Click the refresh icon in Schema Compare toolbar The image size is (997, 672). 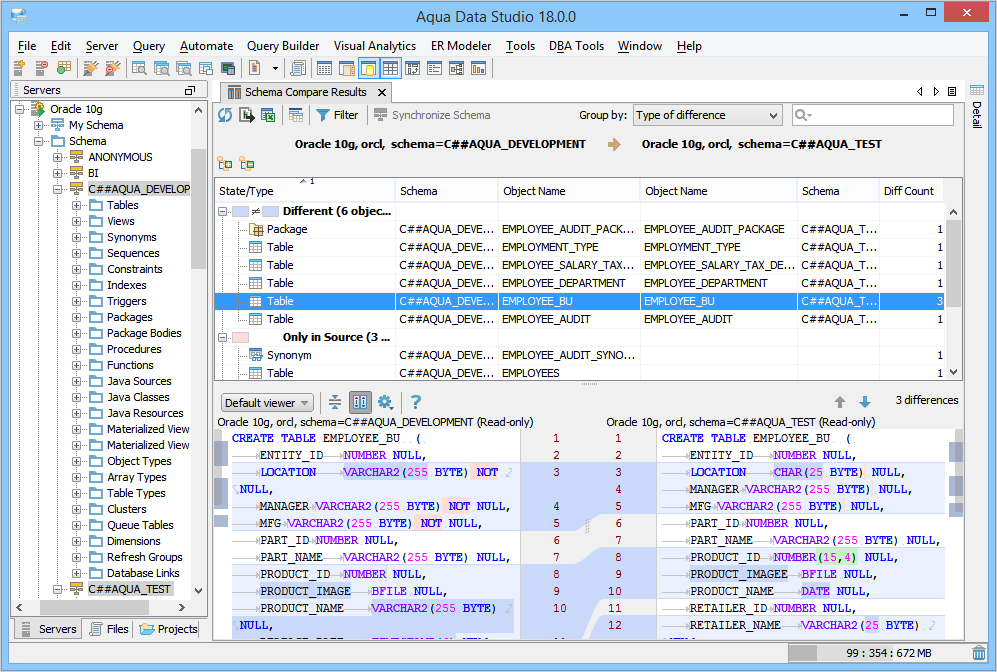pos(225,115)
